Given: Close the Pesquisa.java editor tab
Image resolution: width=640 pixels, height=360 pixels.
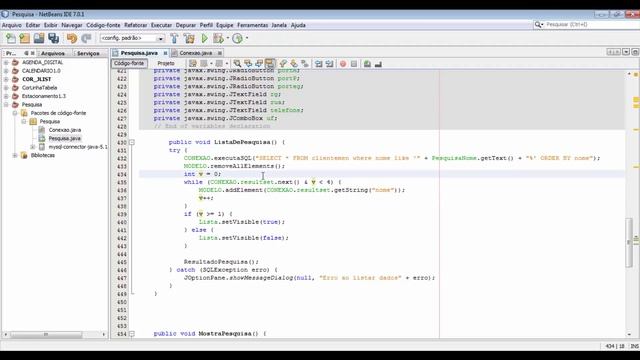Looking at the screenshot, I should point(165,53).
